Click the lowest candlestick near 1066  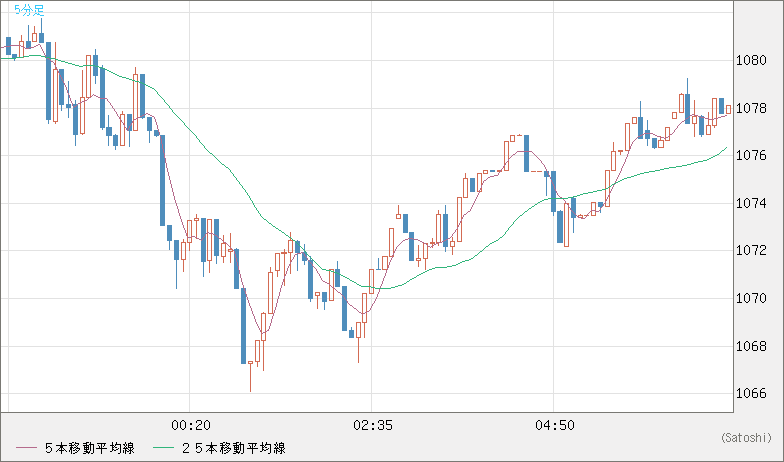[250, 376]
